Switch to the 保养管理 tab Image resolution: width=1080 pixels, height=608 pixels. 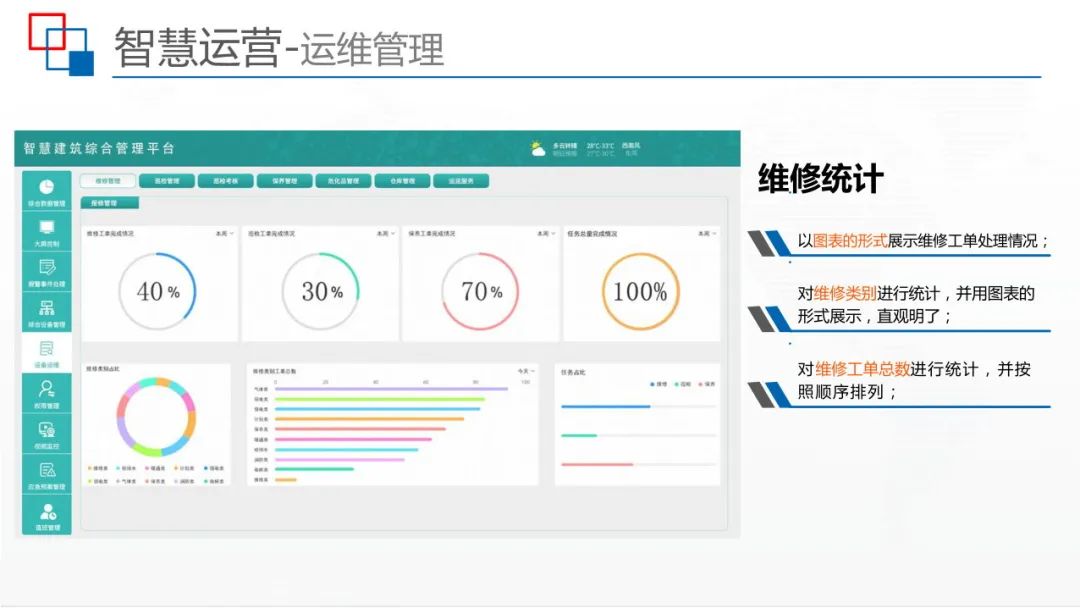coord(287,181)
